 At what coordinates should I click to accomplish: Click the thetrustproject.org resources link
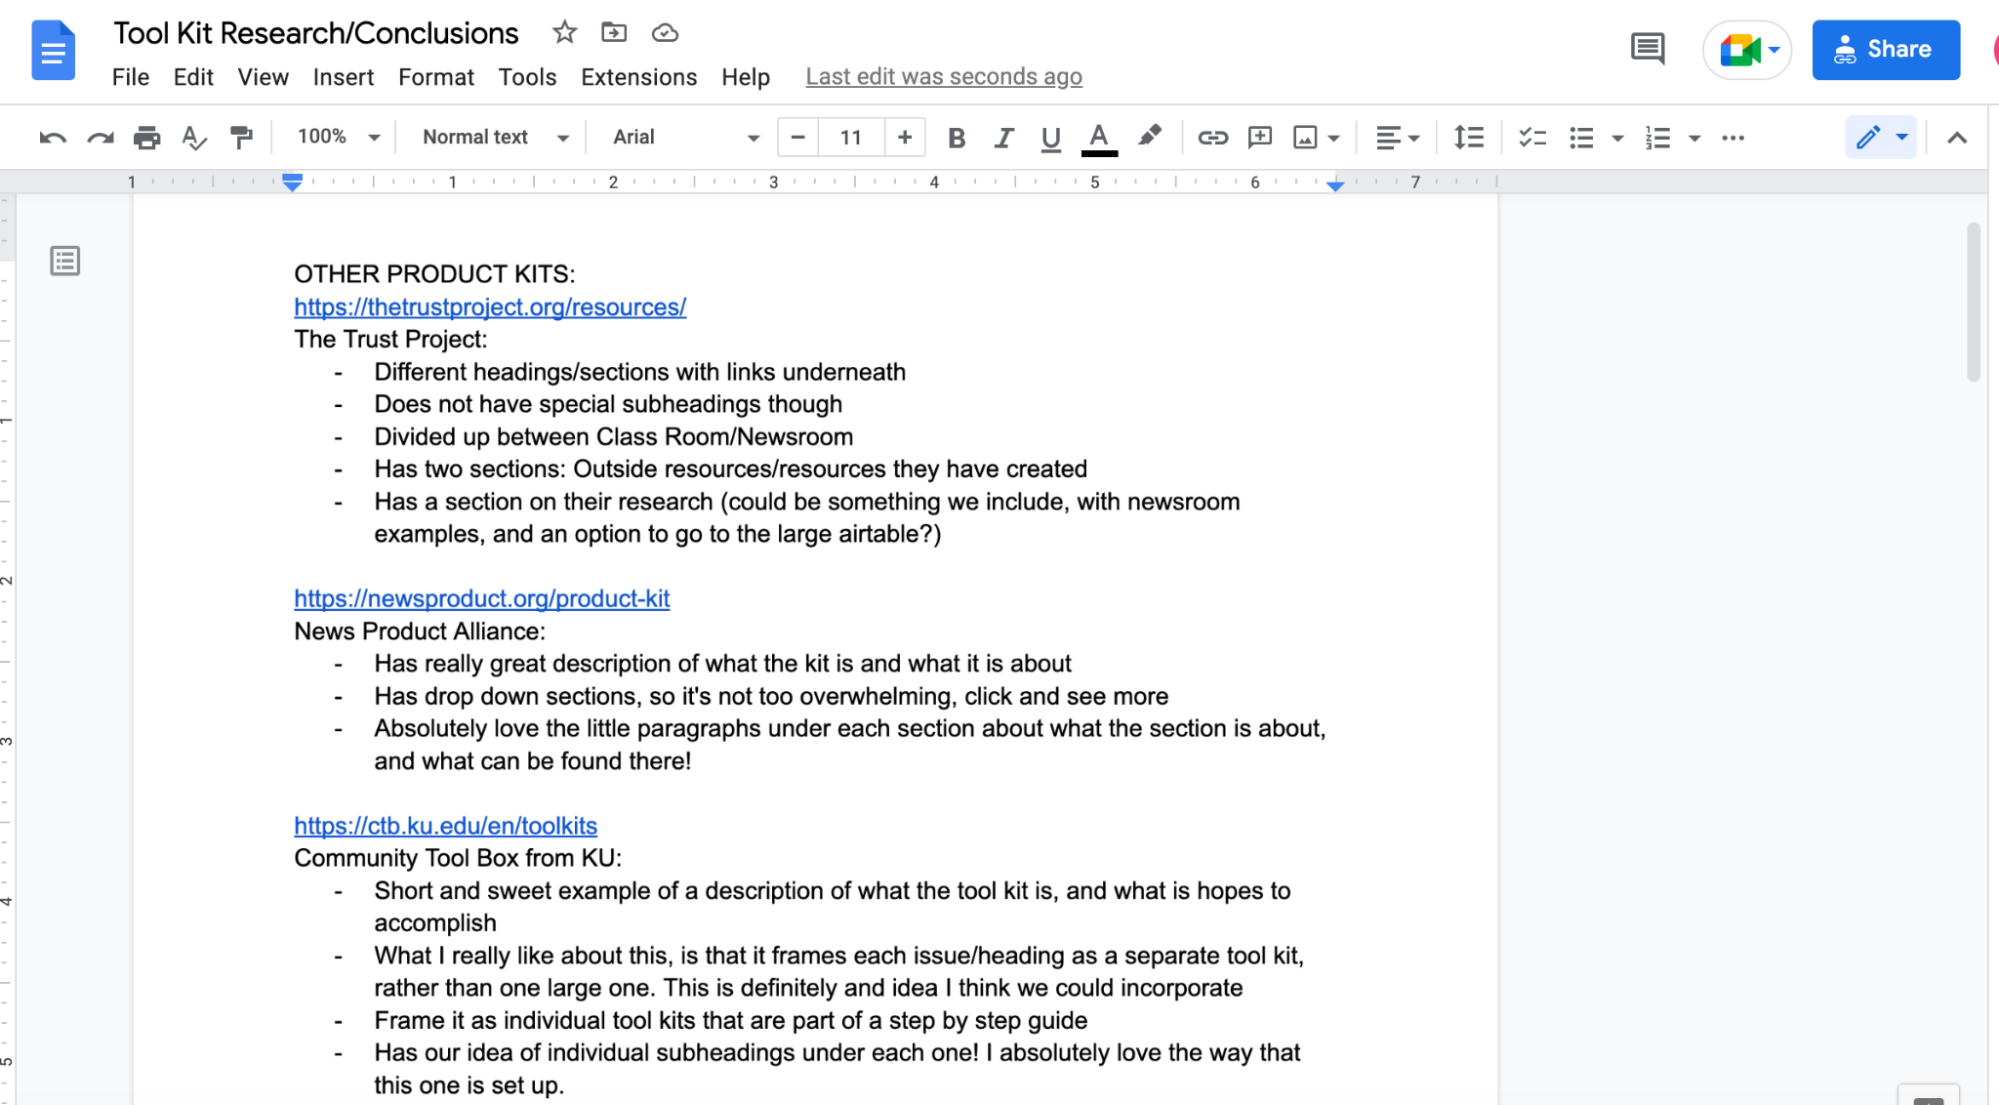click(489, 307)
